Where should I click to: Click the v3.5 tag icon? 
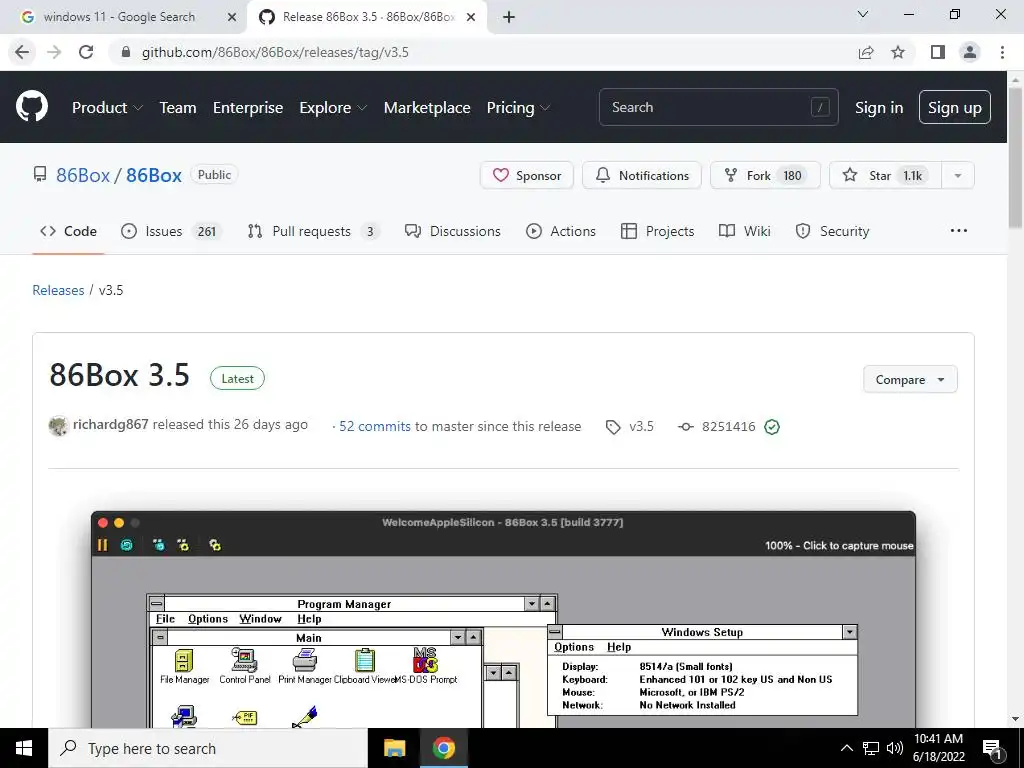pyautogui.click(x=613, y=427)
